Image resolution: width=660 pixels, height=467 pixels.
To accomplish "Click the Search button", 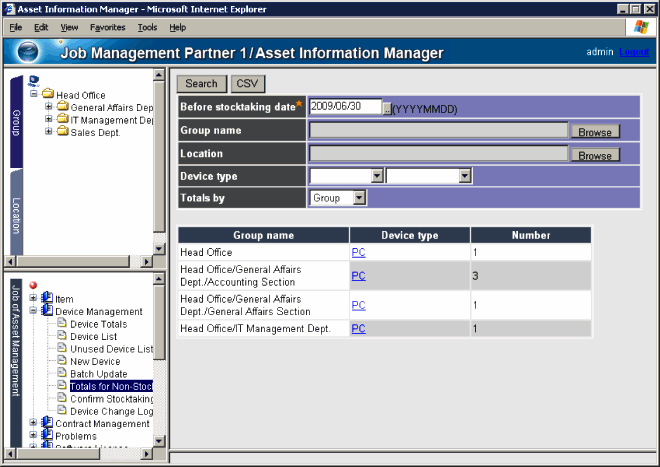I will click(201, 84).
